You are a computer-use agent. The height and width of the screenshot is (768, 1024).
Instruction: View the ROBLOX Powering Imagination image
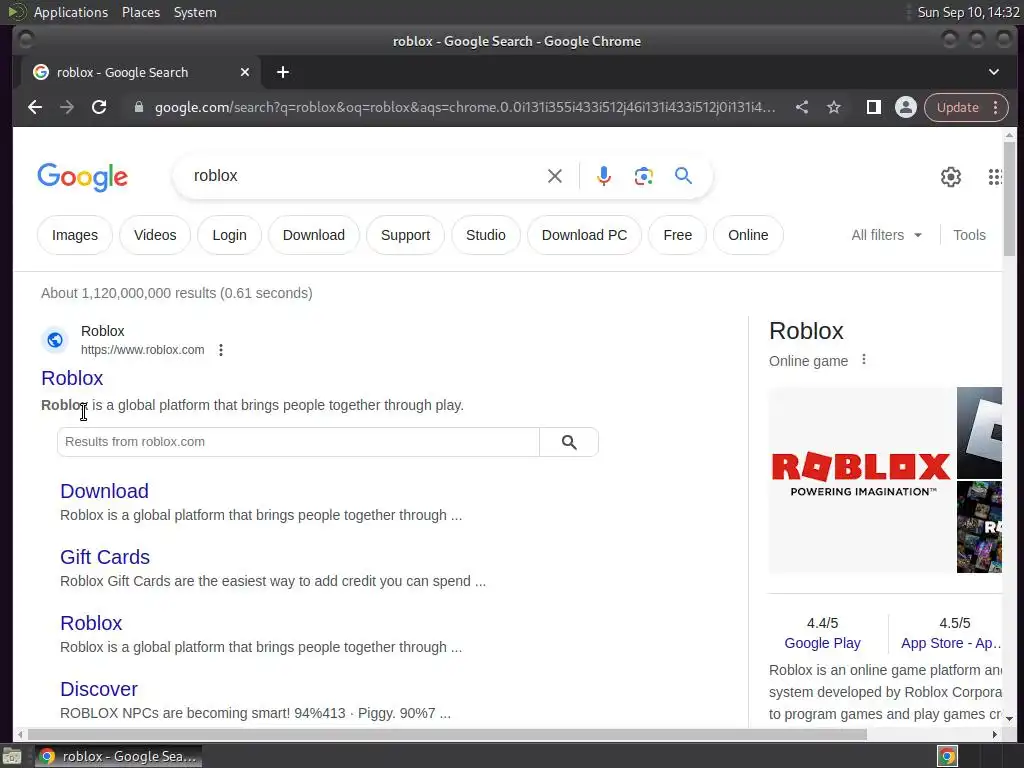(861, 480)
